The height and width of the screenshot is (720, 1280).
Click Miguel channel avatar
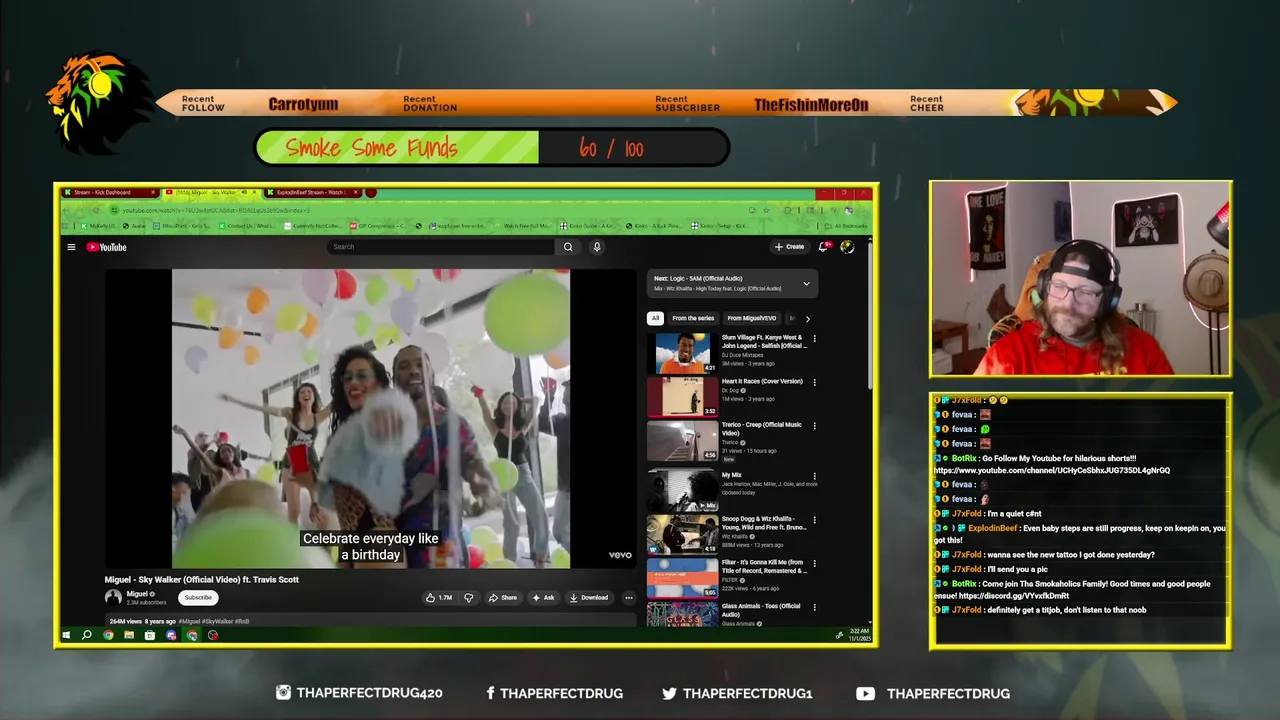(x=113, y=597)
